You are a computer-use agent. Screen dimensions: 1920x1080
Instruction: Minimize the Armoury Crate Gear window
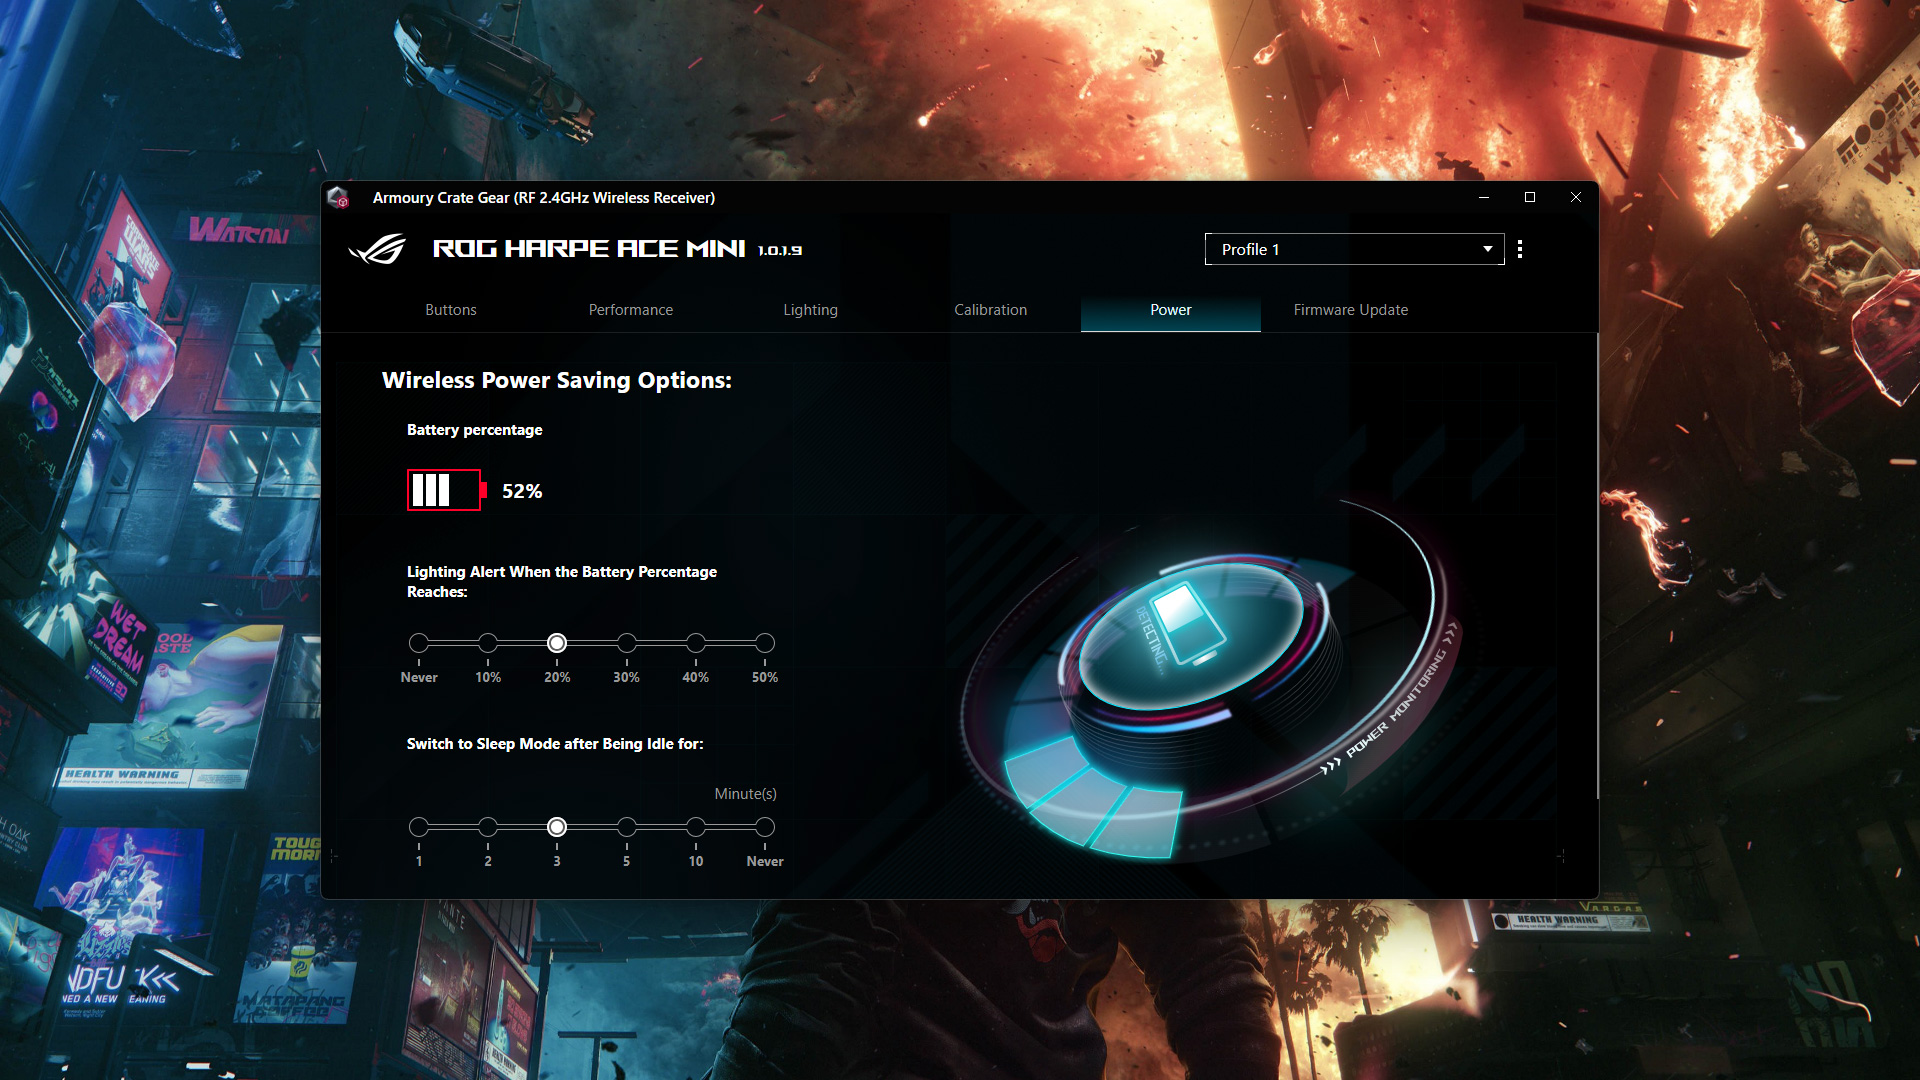[1484, 197]
